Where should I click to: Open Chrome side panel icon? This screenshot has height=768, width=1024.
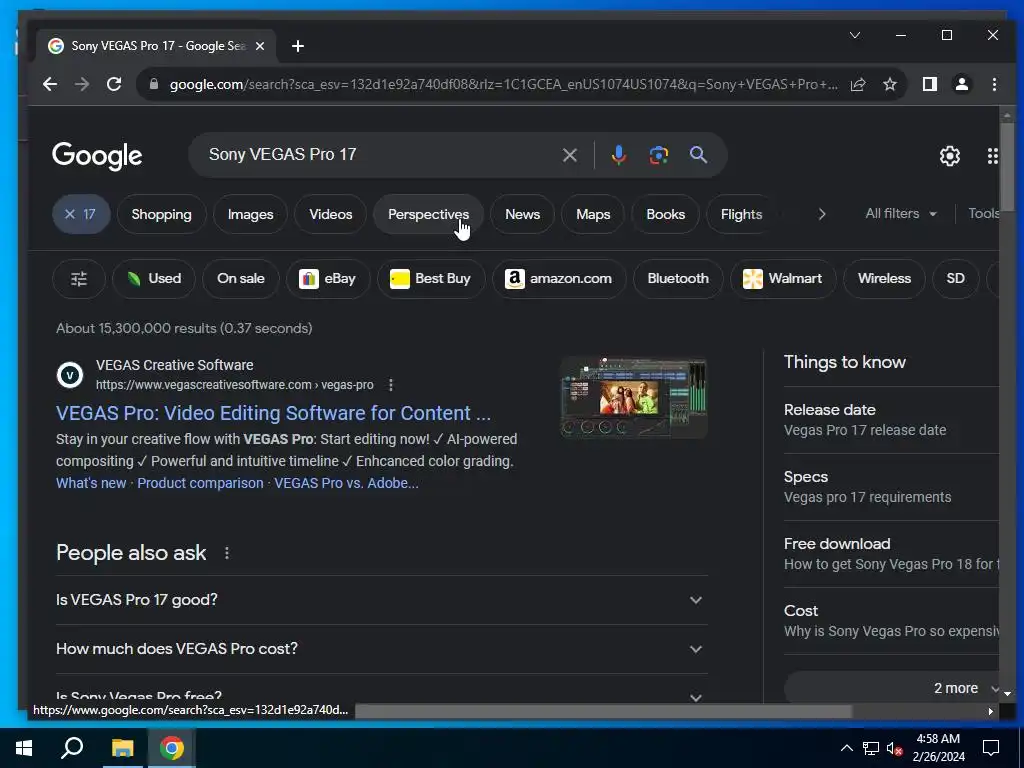click(x=930, y=84)
